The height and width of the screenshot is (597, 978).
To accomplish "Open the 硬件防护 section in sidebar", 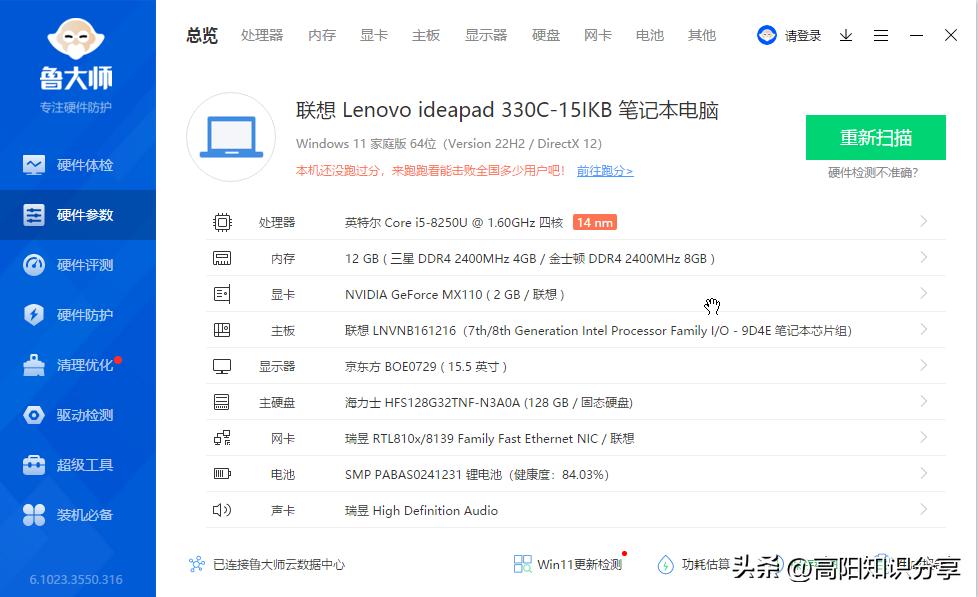I will pyautogui.click(x=78, y=314).
